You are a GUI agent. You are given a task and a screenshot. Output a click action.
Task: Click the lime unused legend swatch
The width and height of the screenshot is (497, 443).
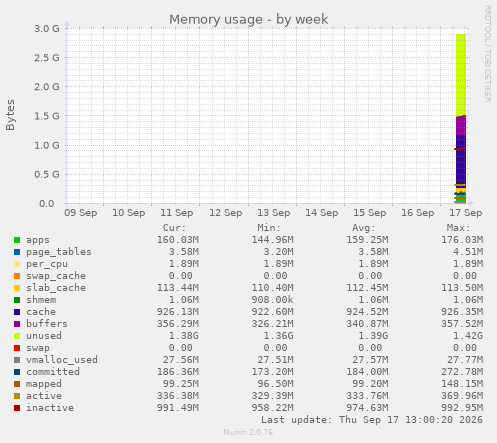(x=17, y=336)
